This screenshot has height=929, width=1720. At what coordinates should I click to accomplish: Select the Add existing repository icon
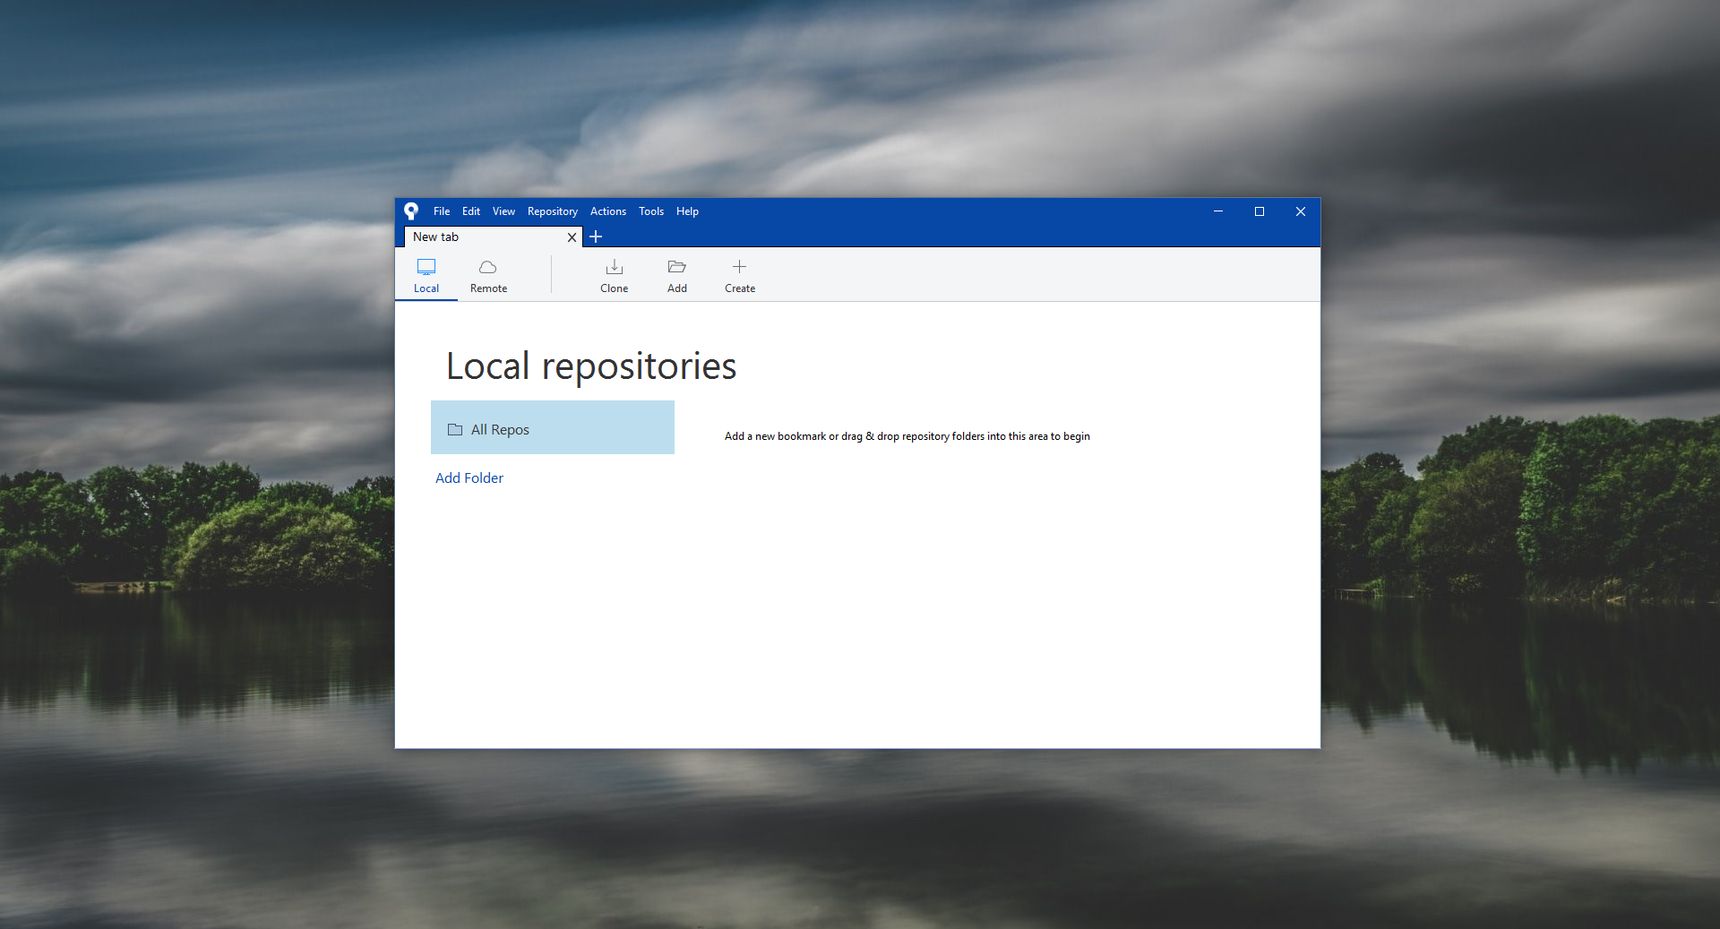tap(677, 275)
